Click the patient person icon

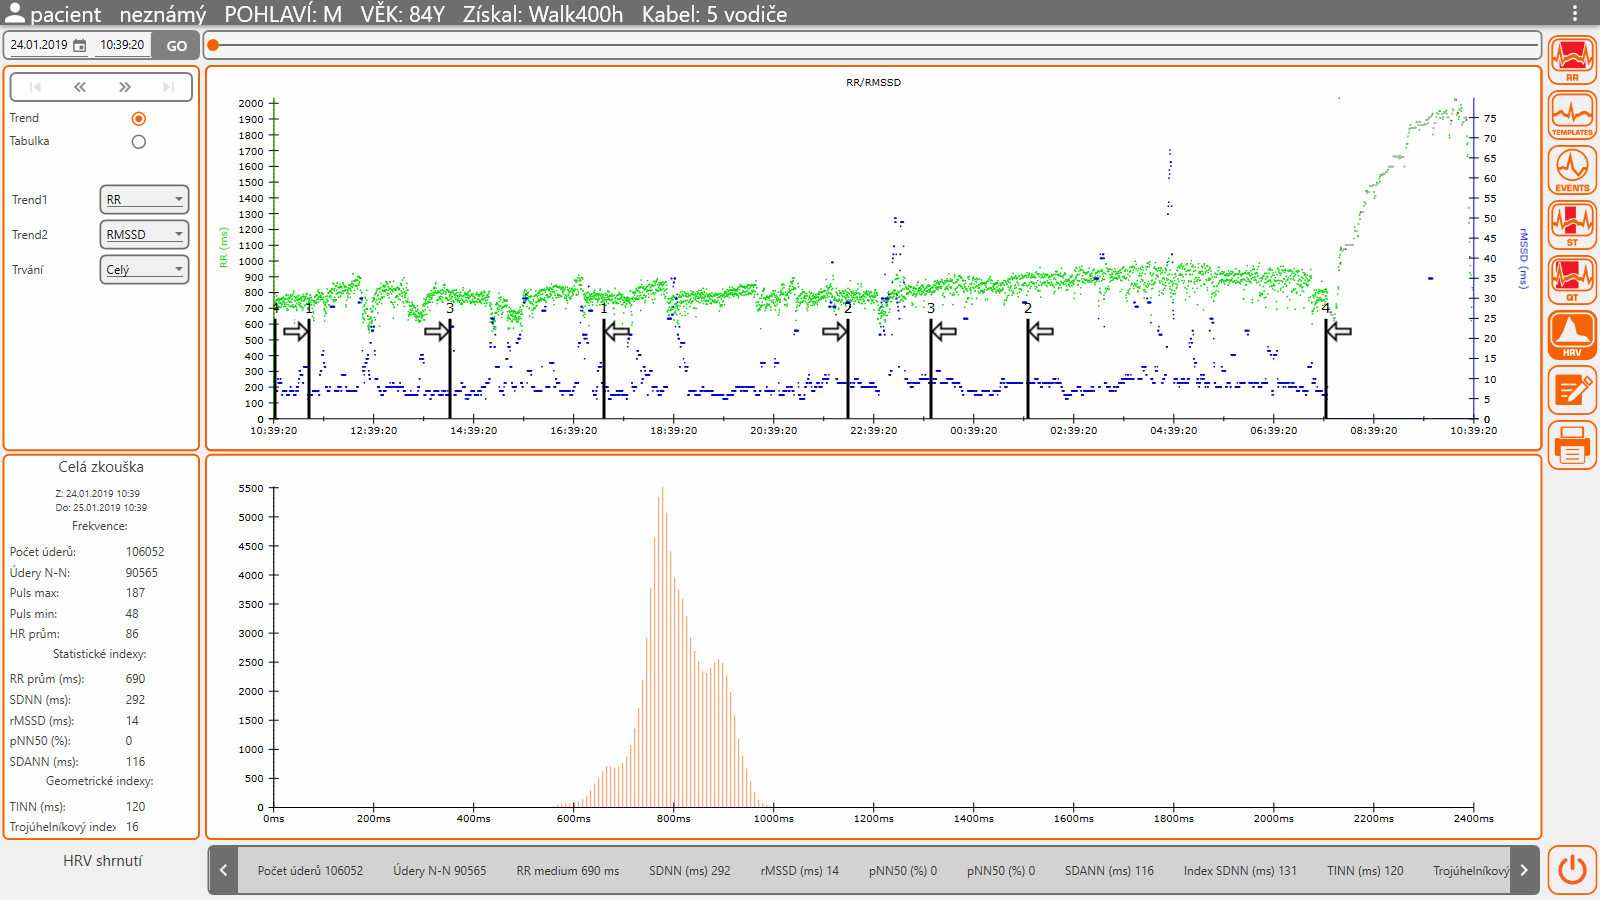pyautogui.click(x=14, y=13)
